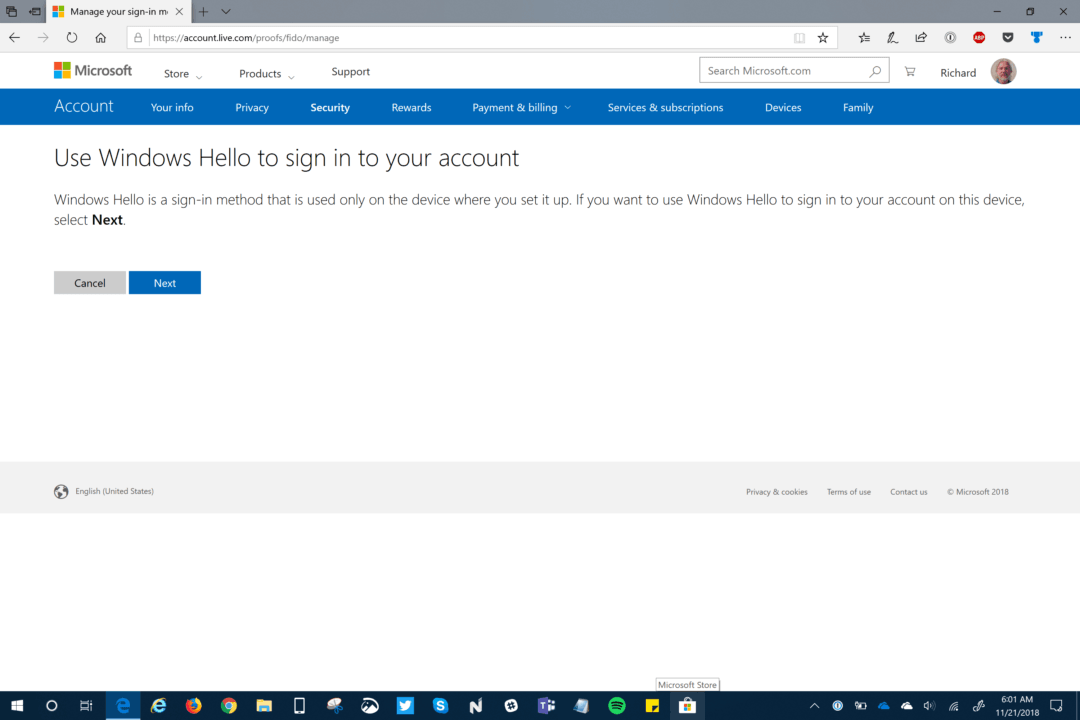Image resolution: width=1080 pixels, height=720 pixels.
Task: Add the page to favorites with the star
Action: [x=823, y=37]
